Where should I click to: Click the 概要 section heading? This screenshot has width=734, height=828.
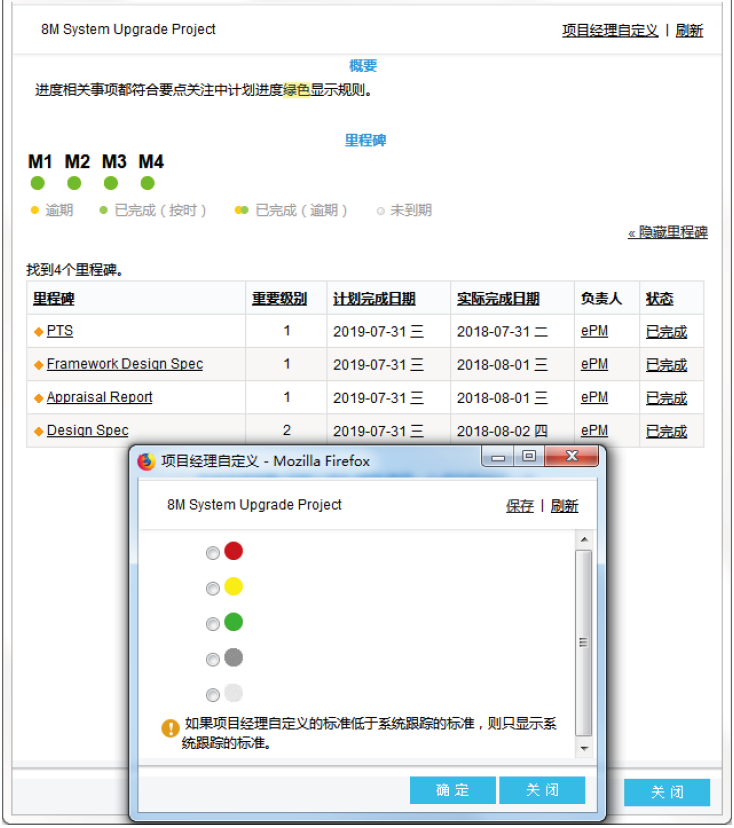(x=363, y=66)
